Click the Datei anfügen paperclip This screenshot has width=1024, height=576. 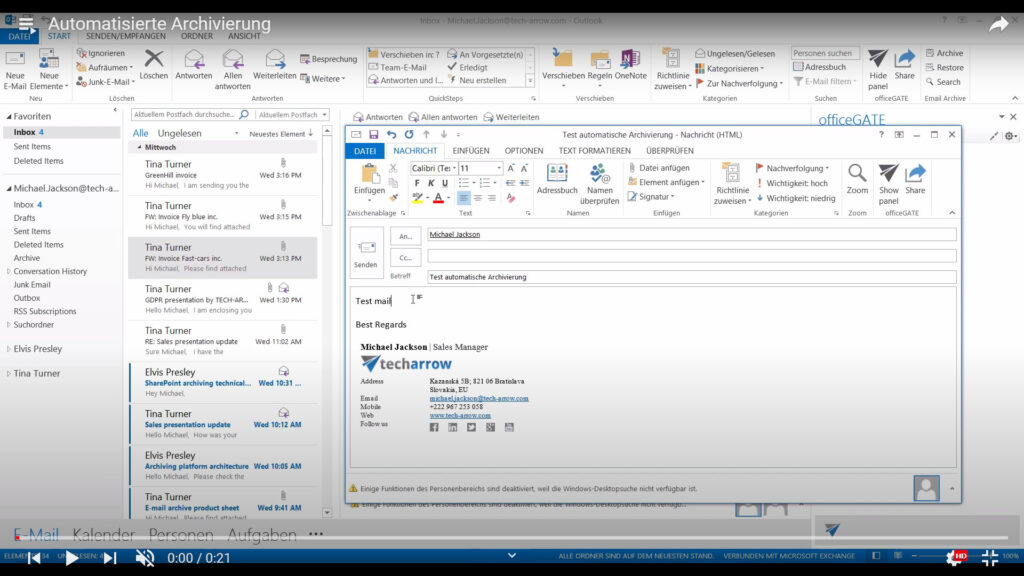pyautogui.click(x=659, y=168)
